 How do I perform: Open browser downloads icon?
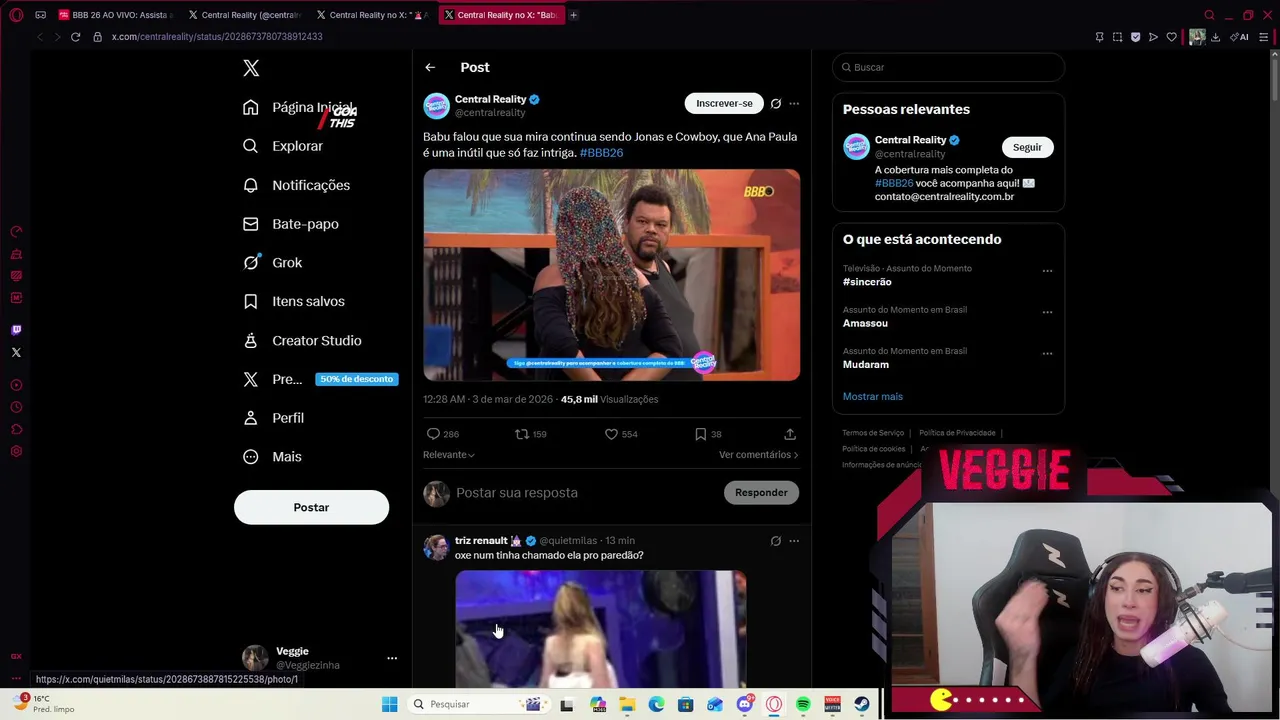coord(1215,37)
